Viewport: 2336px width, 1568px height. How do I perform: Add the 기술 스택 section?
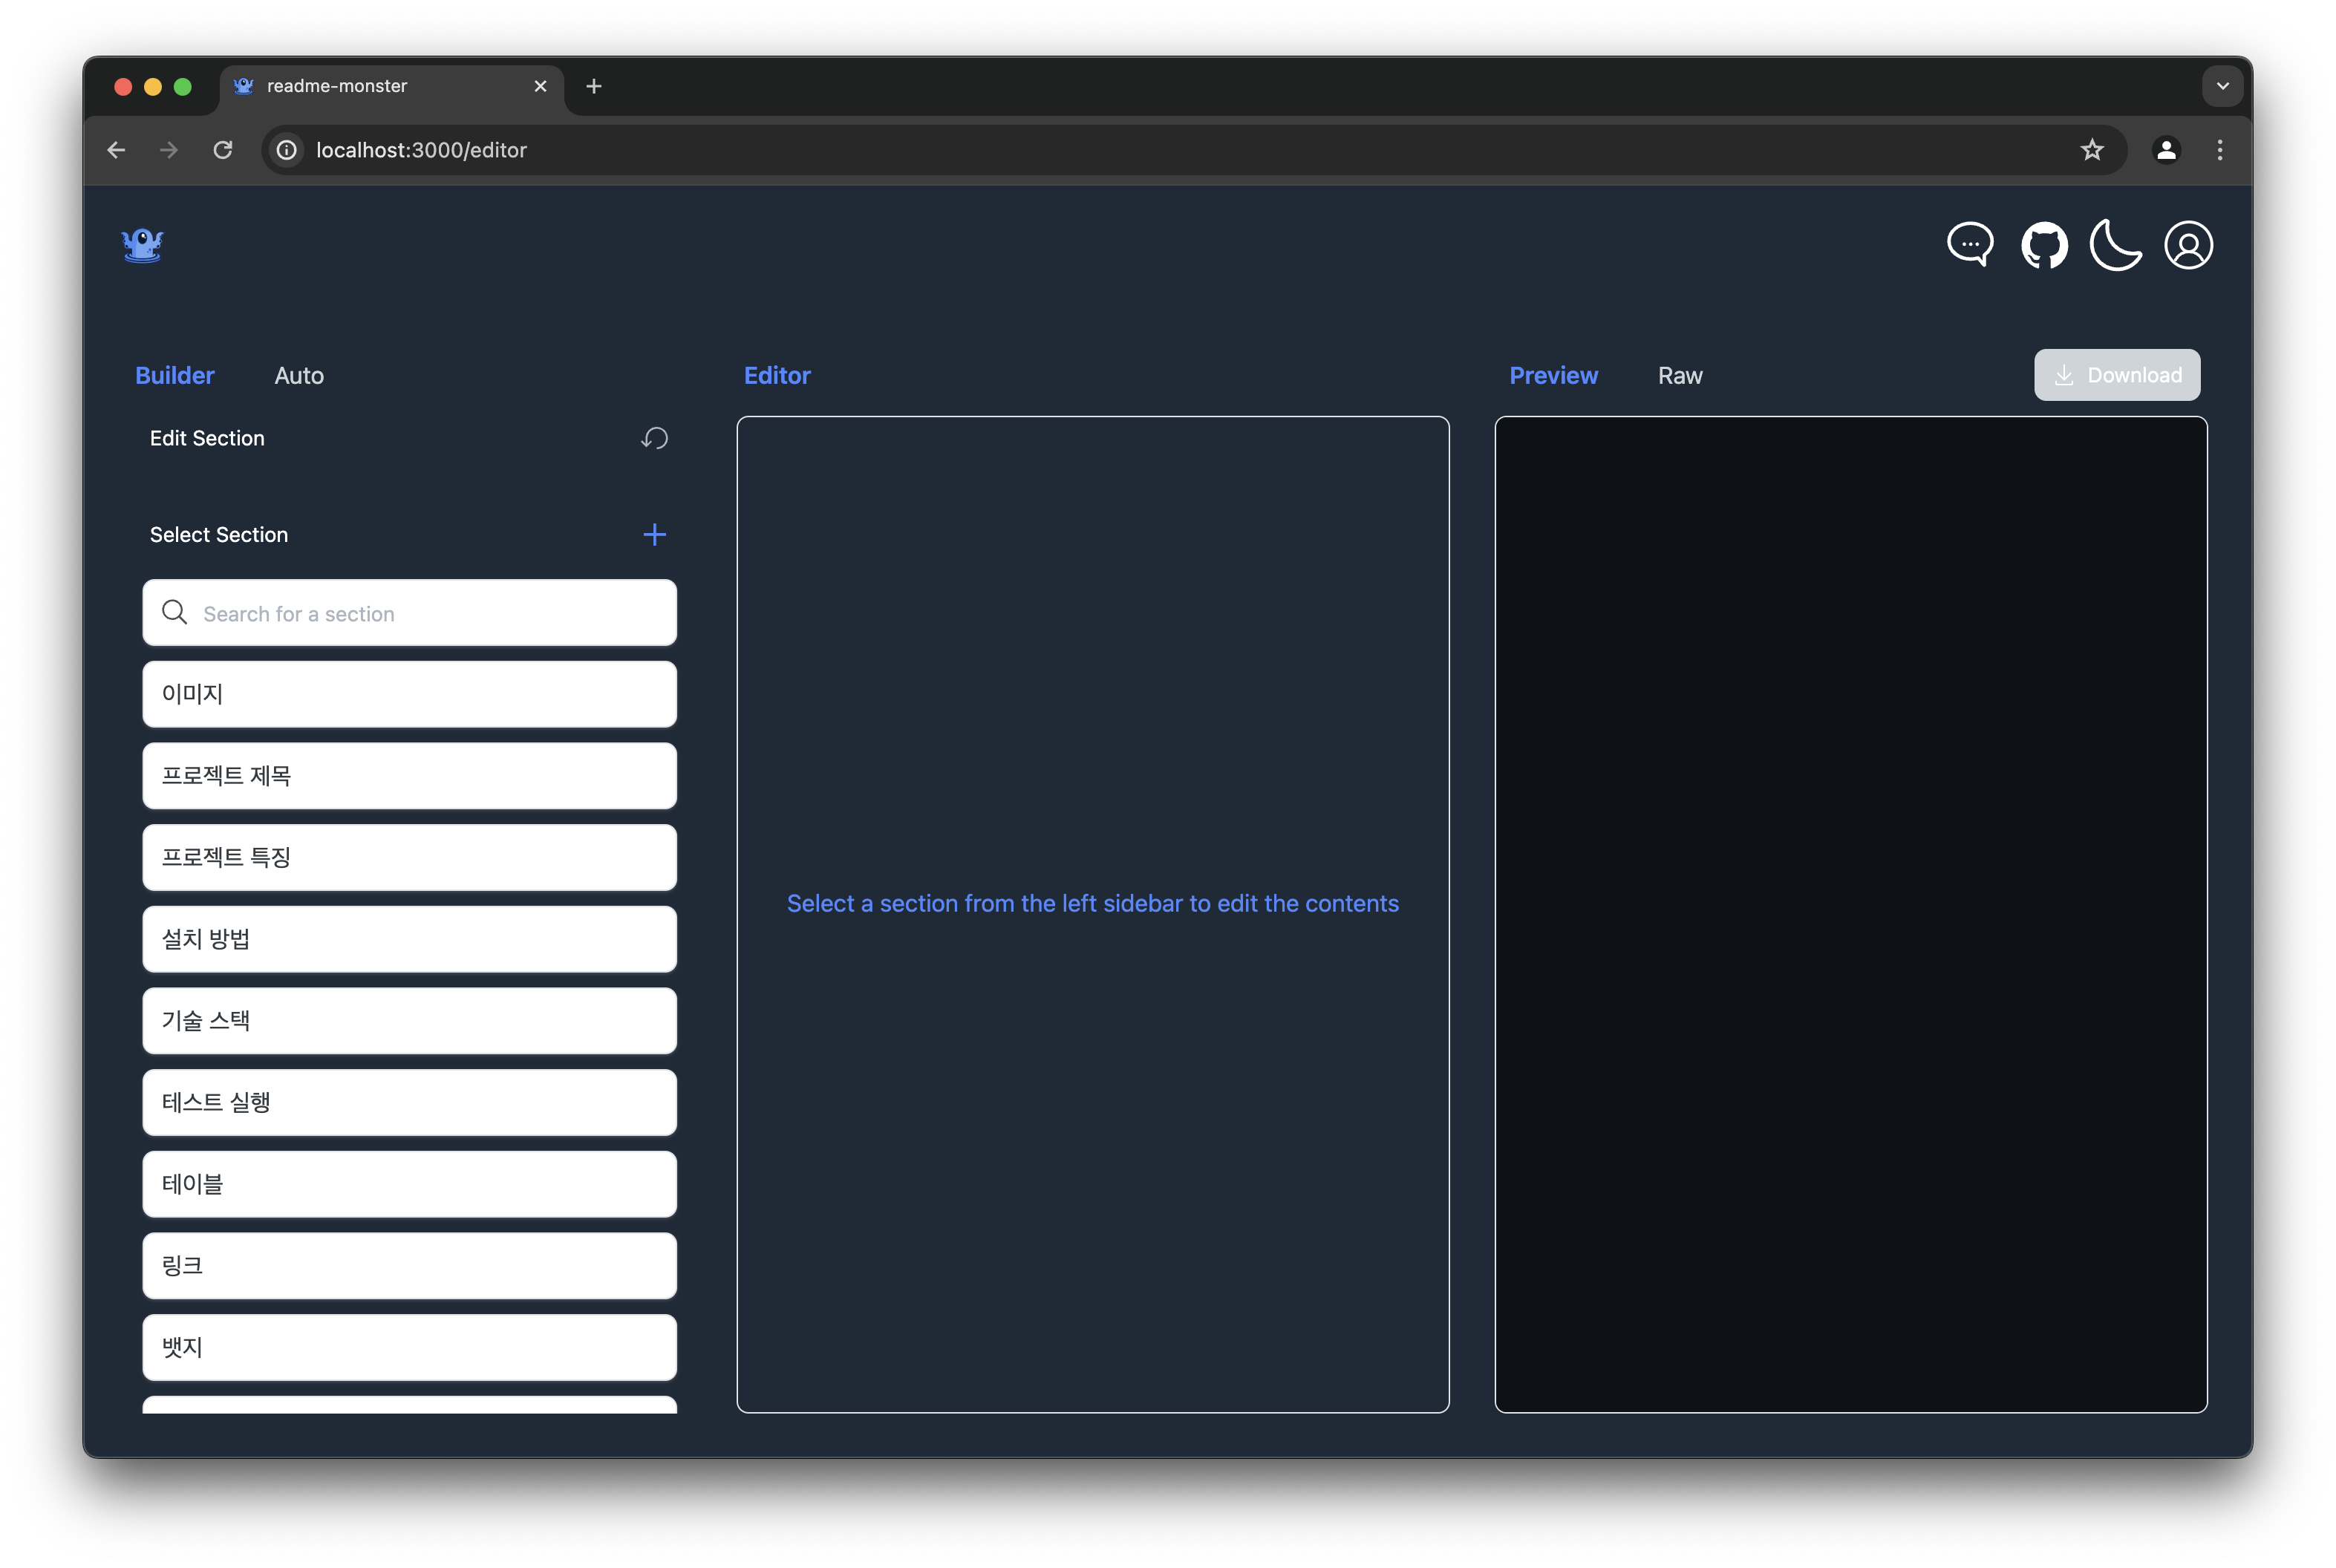[409, 1021]
